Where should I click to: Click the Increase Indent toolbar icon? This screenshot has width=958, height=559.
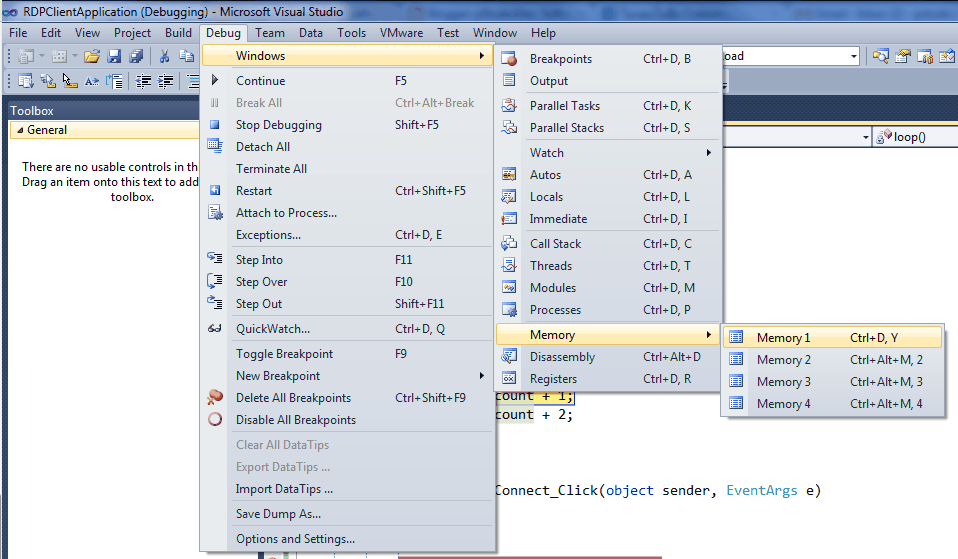tap(166, 81)
